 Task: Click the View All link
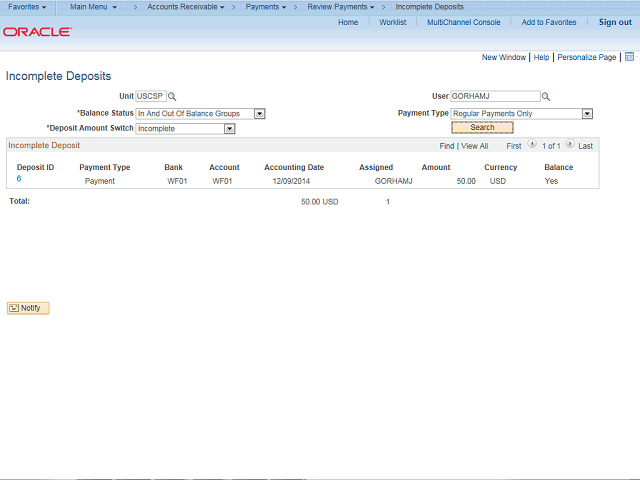474,146
